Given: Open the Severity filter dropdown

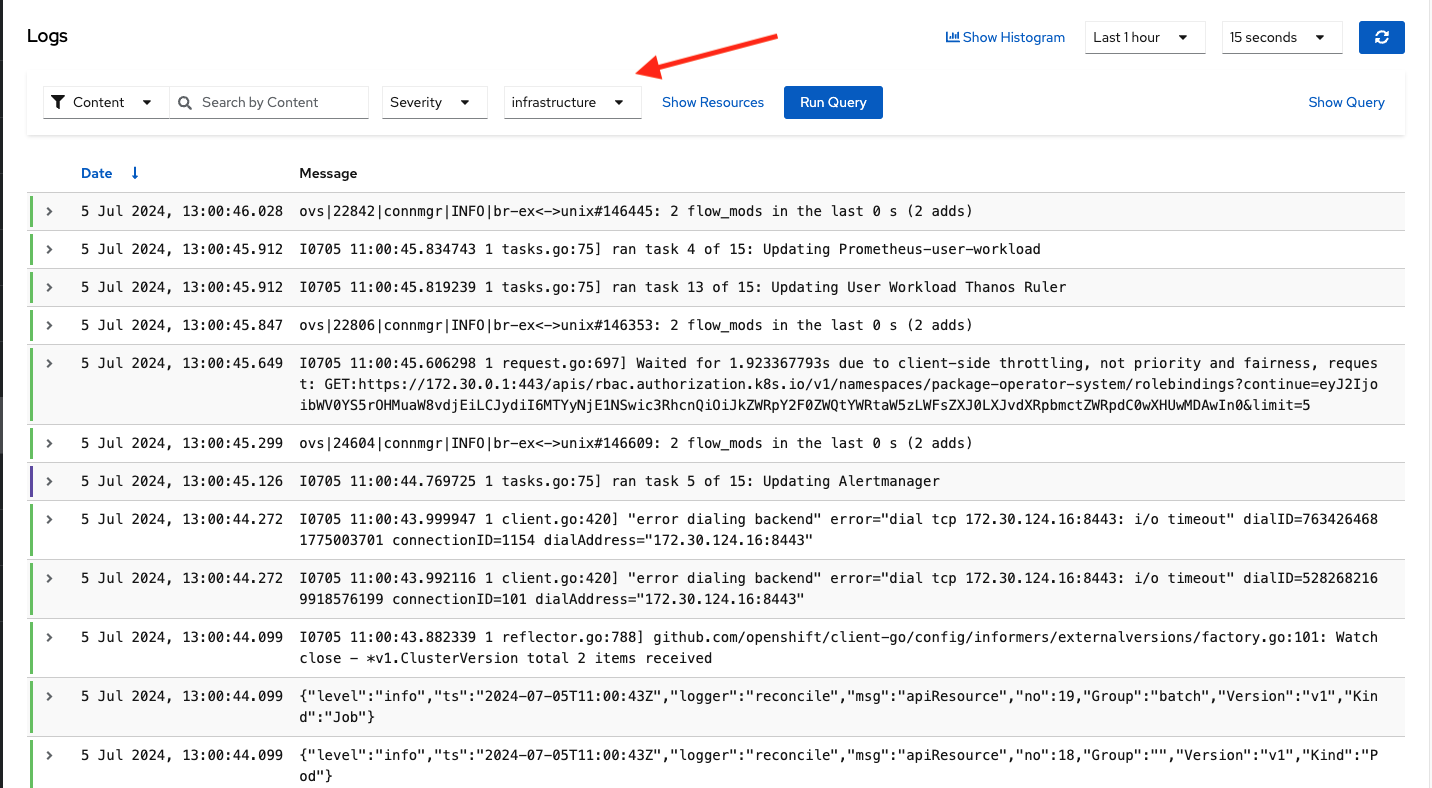Looking at the screenshot, I should pyautogui.click(x=434, y=102).
